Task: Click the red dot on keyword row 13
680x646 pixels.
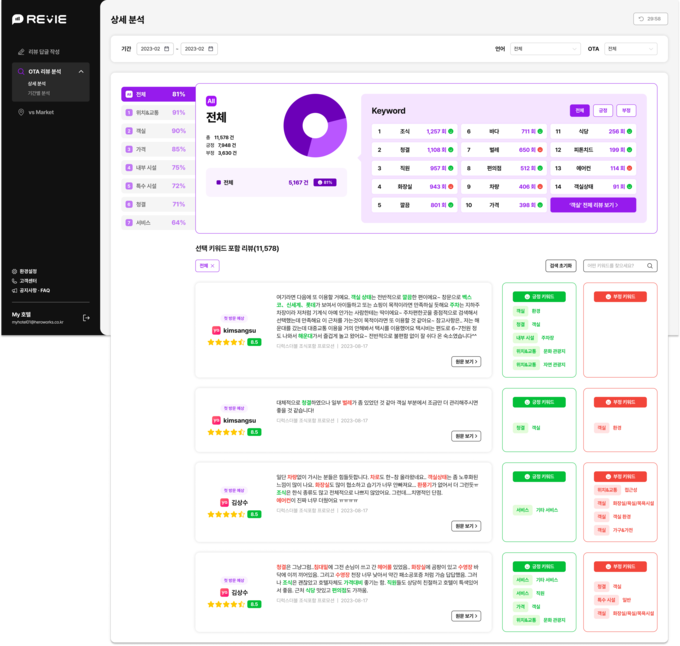Action: pyautogui.click(x=629, y=168)
